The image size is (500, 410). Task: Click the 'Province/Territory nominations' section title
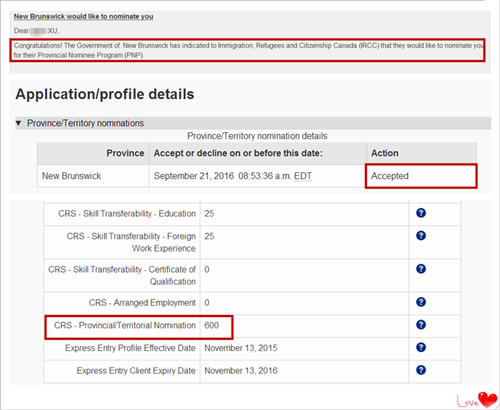click(85, 123)
